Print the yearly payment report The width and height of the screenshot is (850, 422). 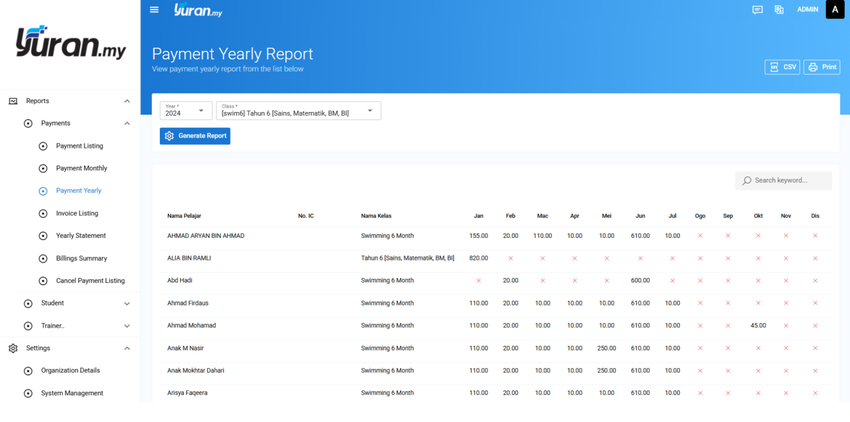[x=822, y=67]
